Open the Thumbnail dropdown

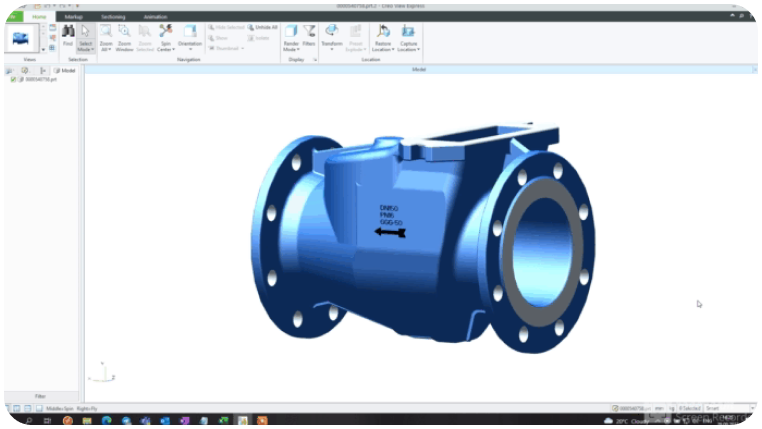226,49
